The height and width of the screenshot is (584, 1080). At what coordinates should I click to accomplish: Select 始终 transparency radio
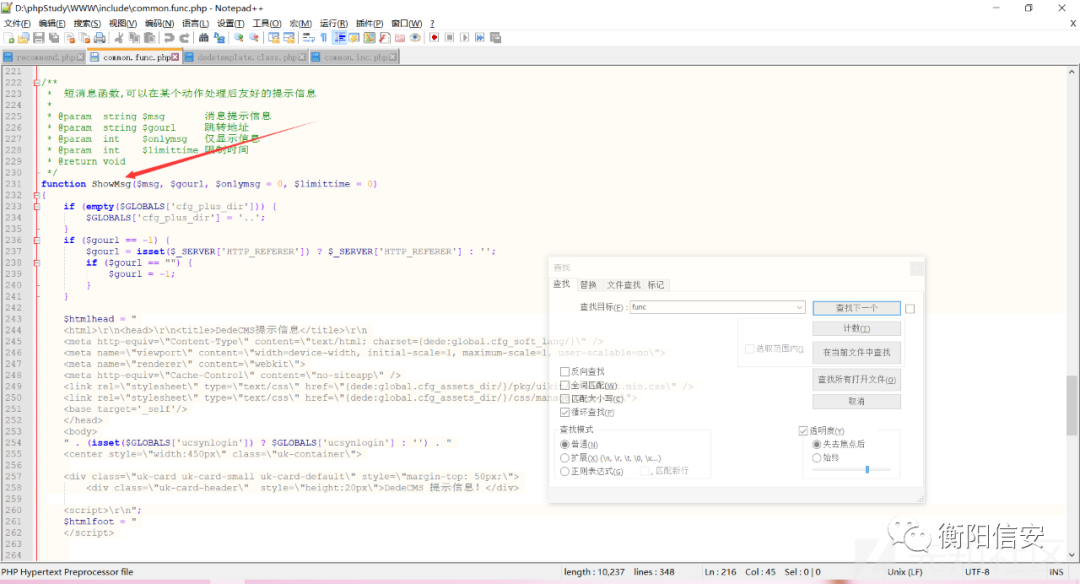point(817,458)
